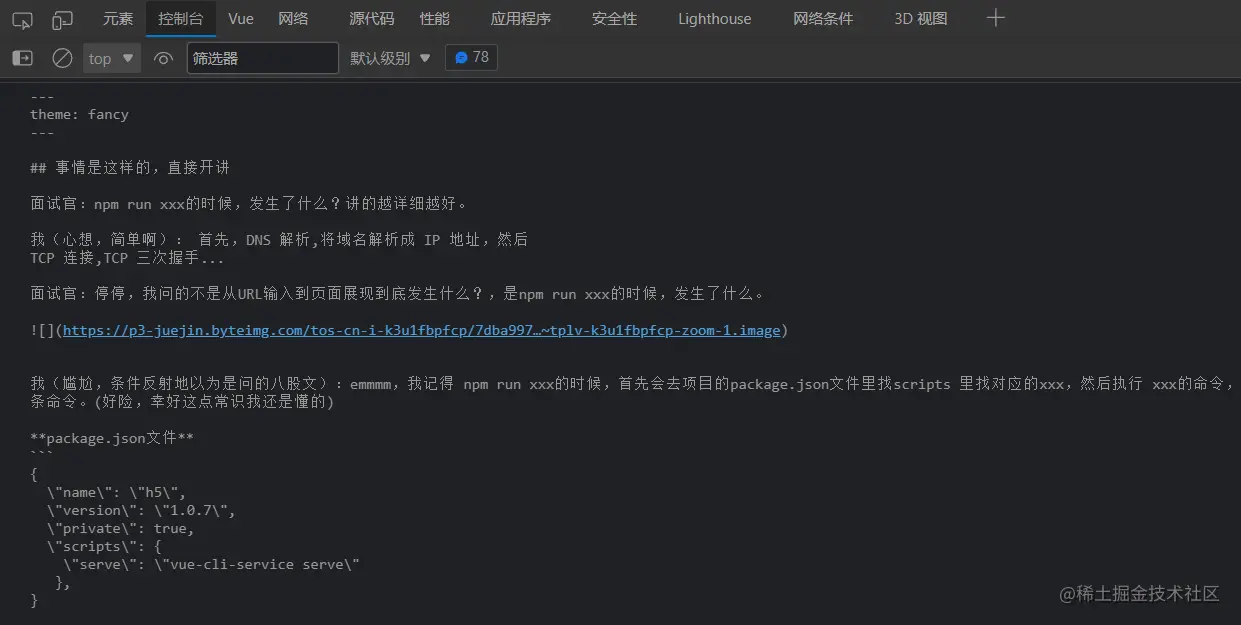Click the '"scripts": {' line

104,546
